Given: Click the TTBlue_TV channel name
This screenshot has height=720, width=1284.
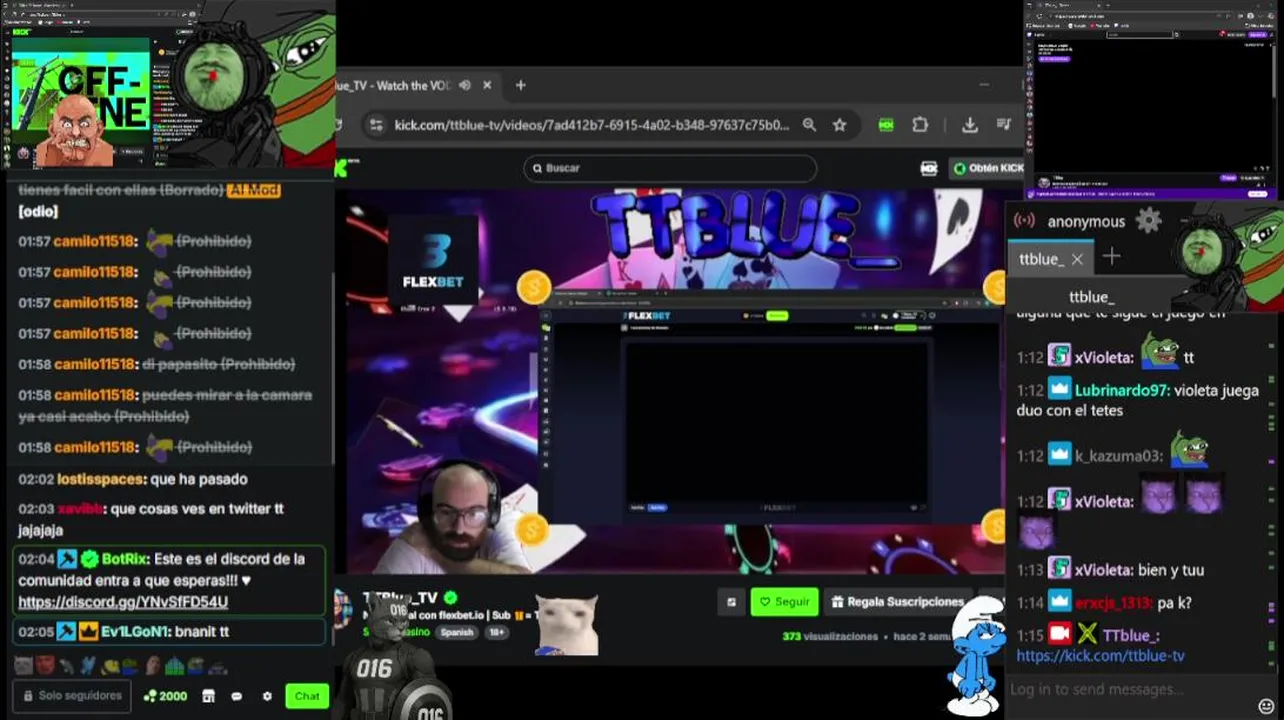Looking at the screenshot, I should 400,598.
